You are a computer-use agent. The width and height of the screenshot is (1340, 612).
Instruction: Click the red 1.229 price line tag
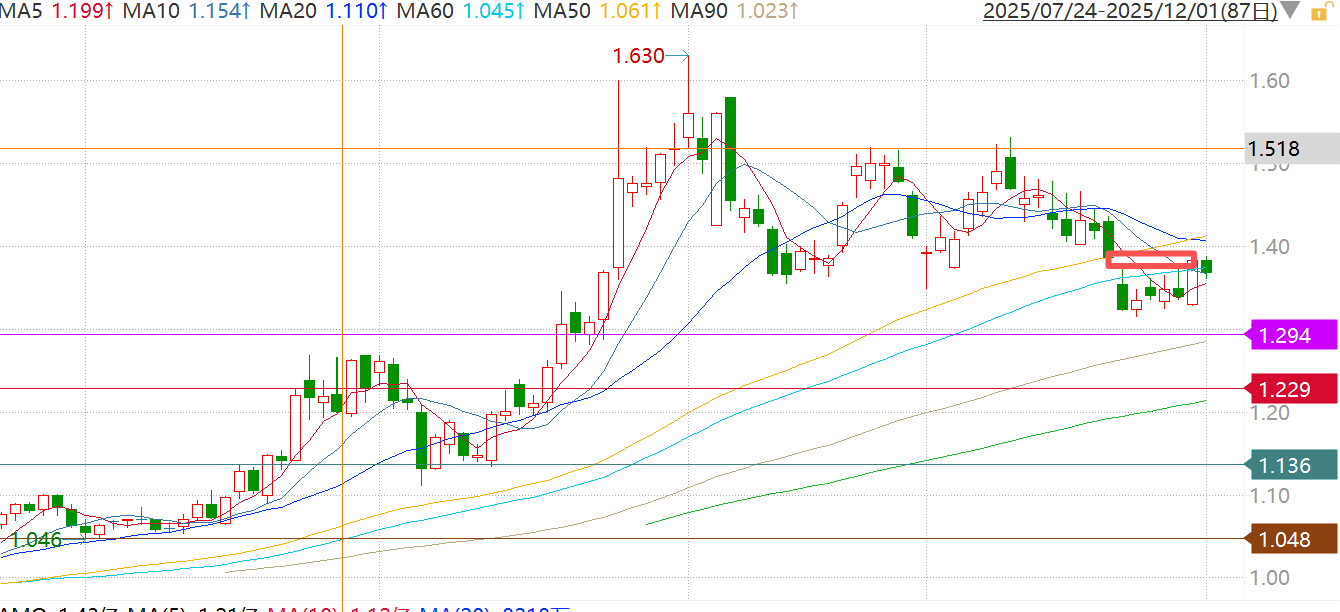pos(1294,388)
